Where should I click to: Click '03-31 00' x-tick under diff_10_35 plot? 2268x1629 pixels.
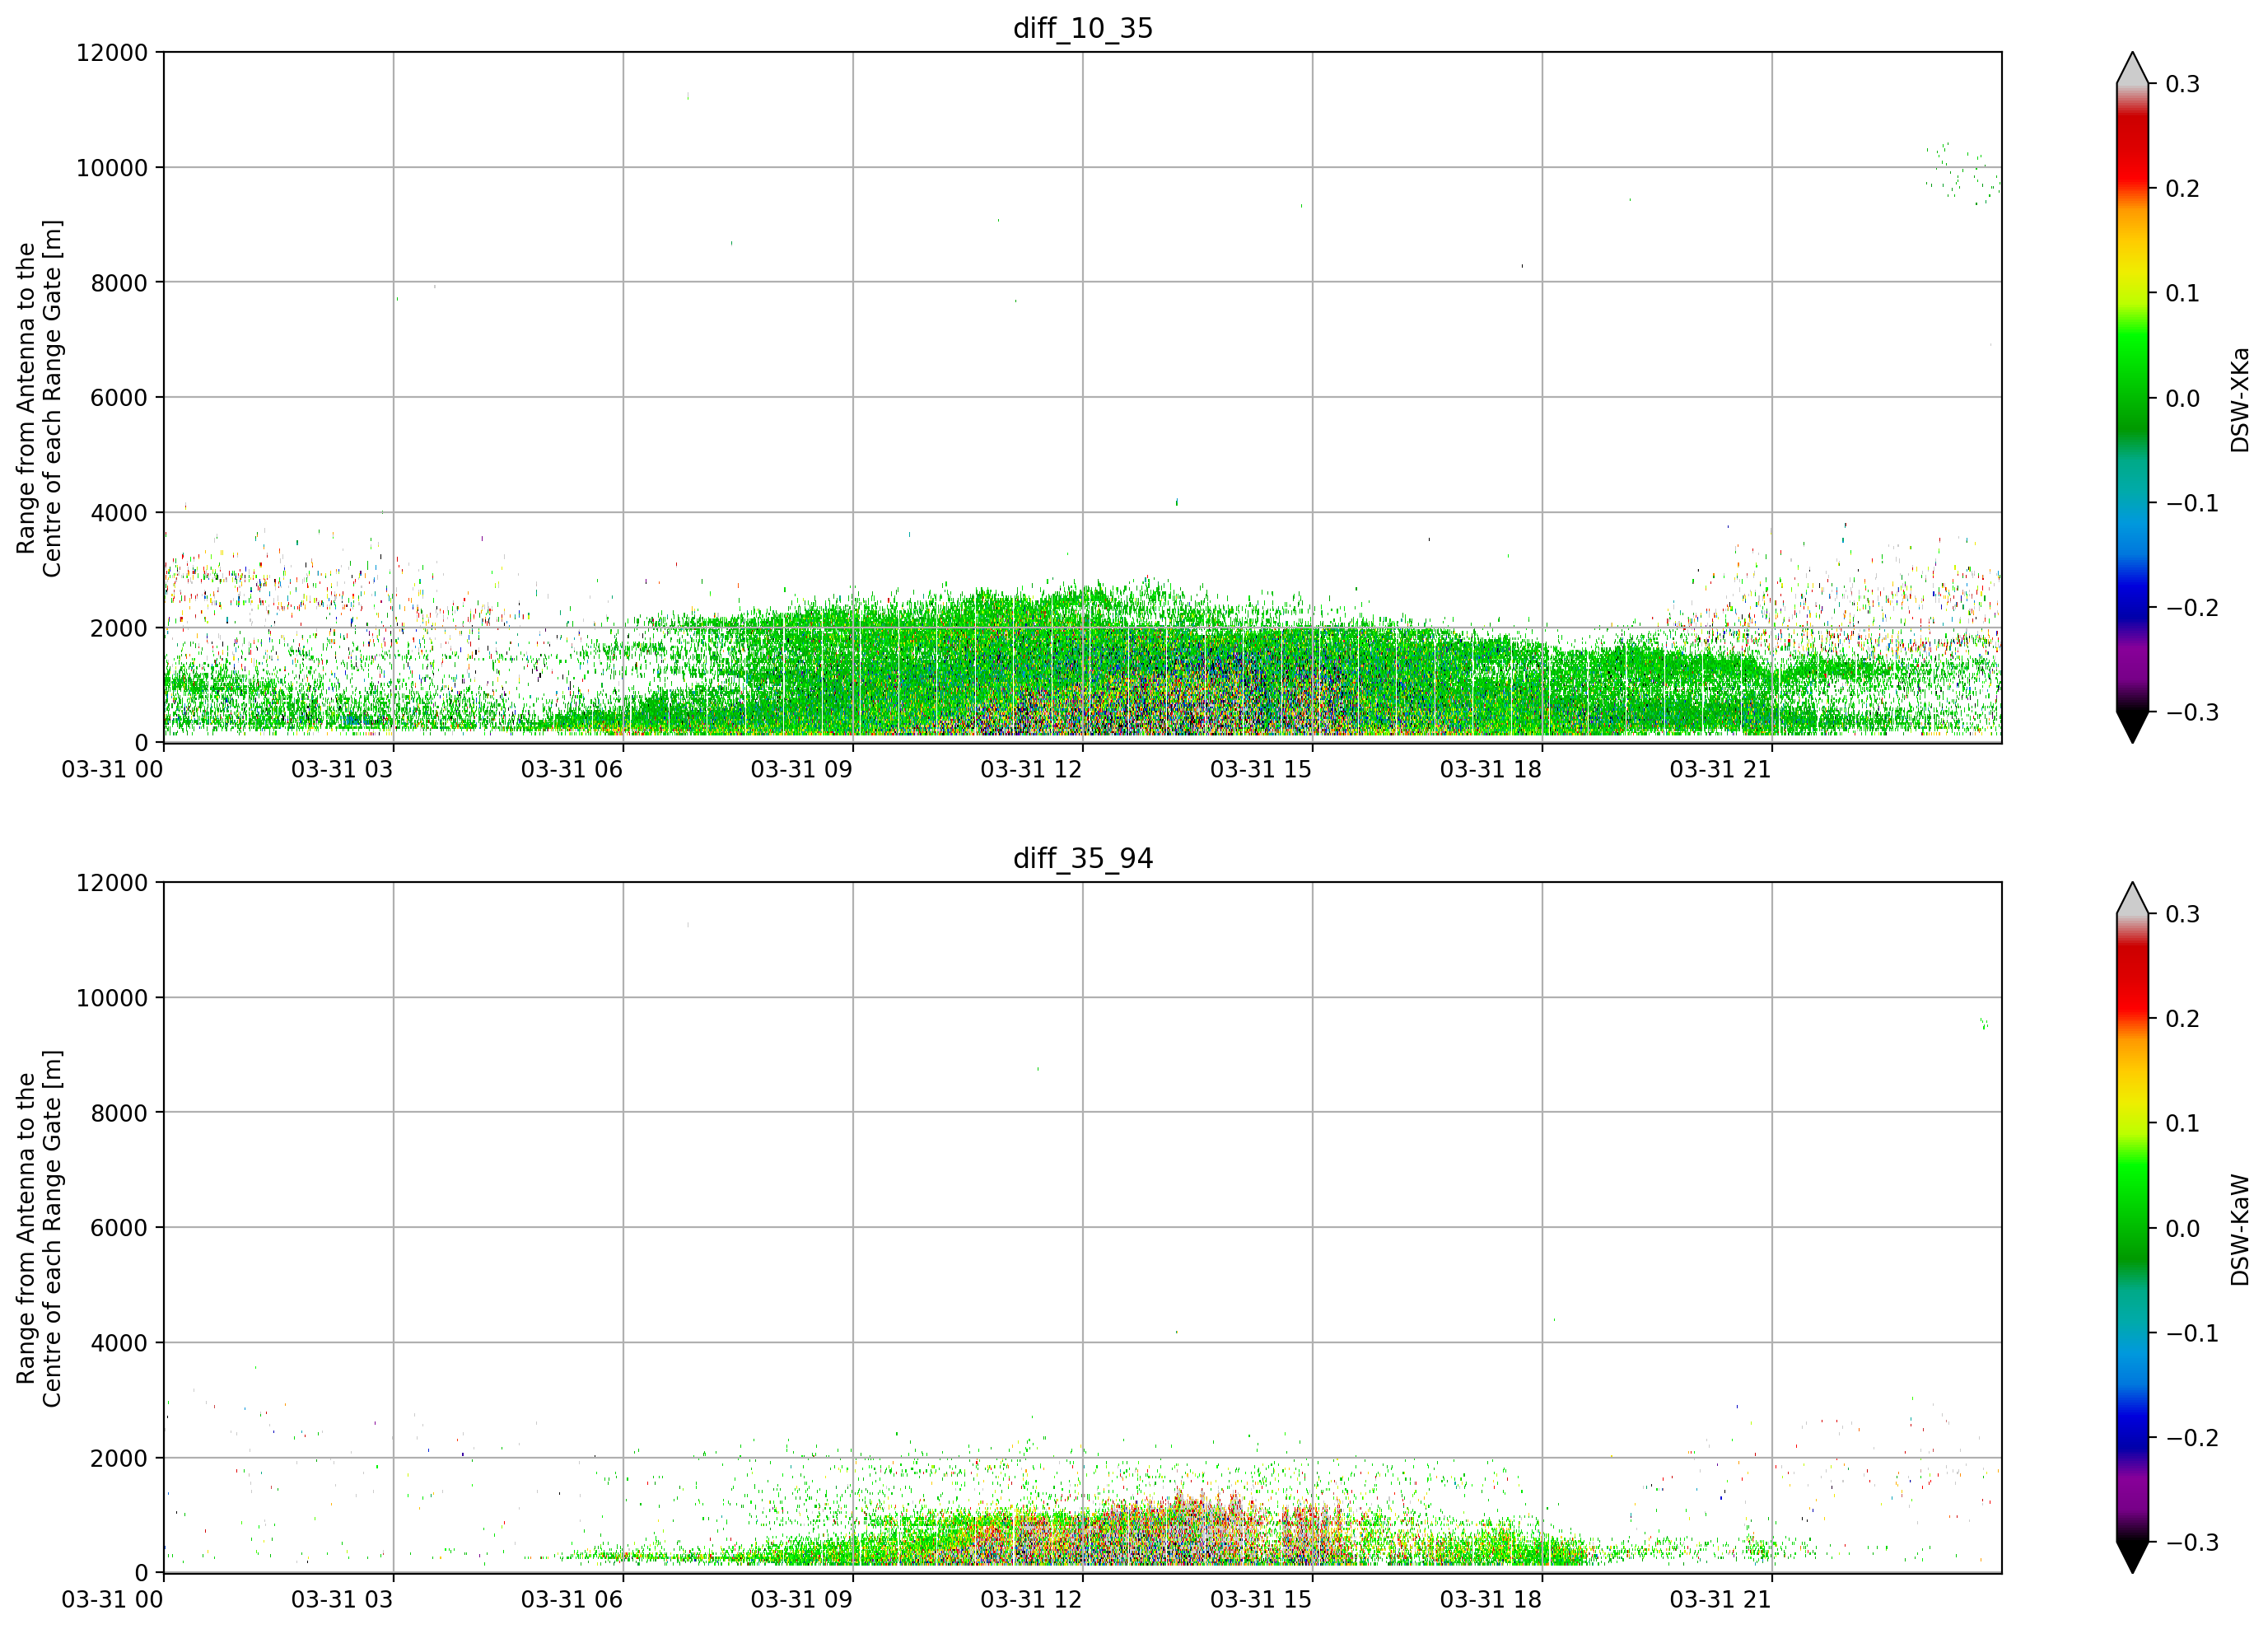click(112, 770)
